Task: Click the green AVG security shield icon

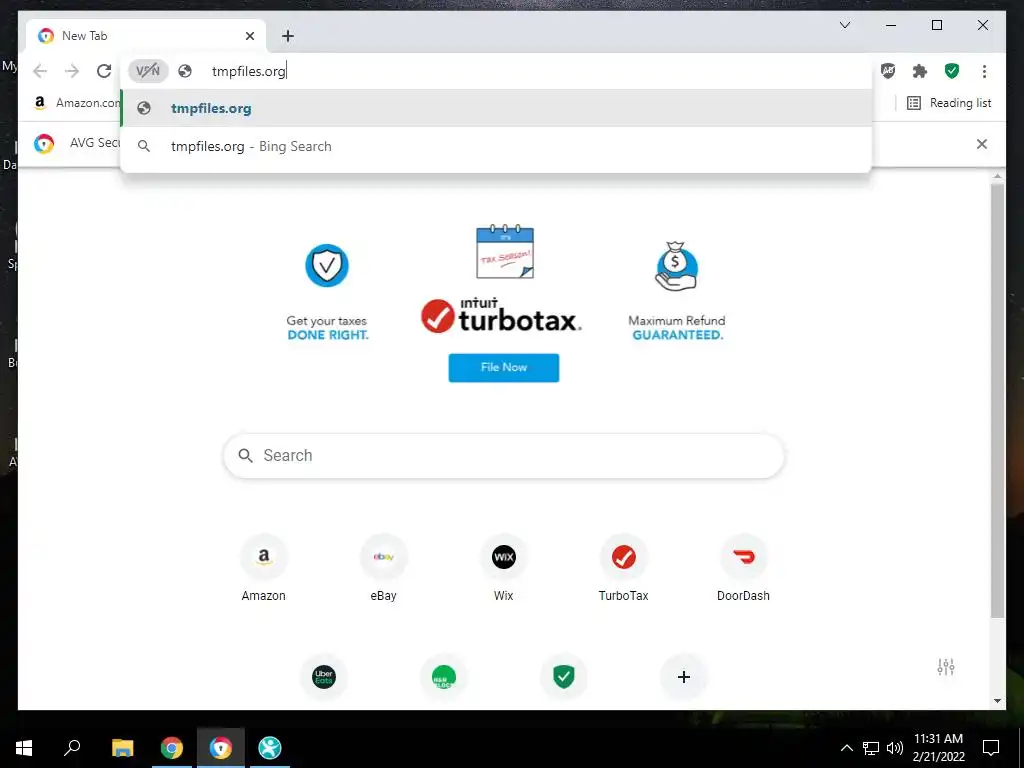Action: point(952,71)
